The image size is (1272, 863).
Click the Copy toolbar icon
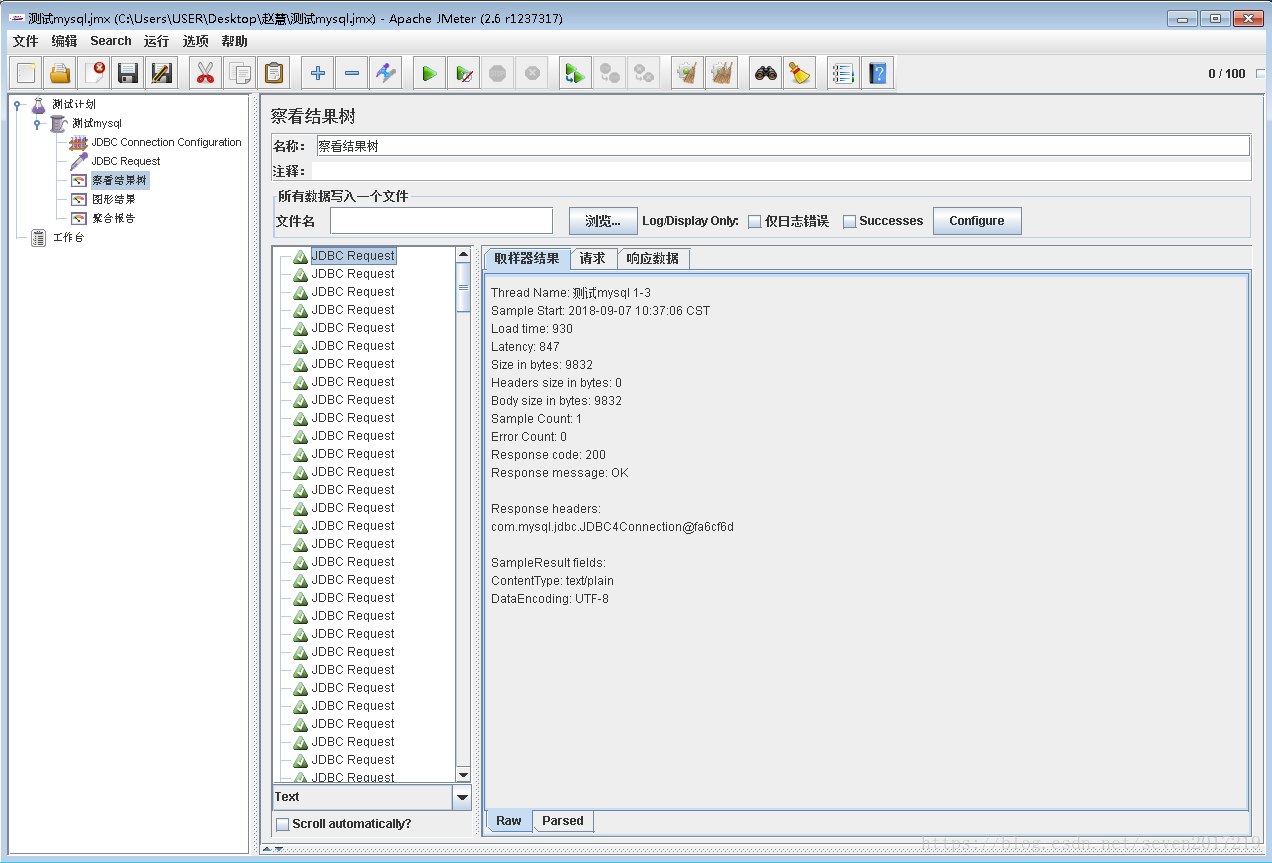click(239, 73)
